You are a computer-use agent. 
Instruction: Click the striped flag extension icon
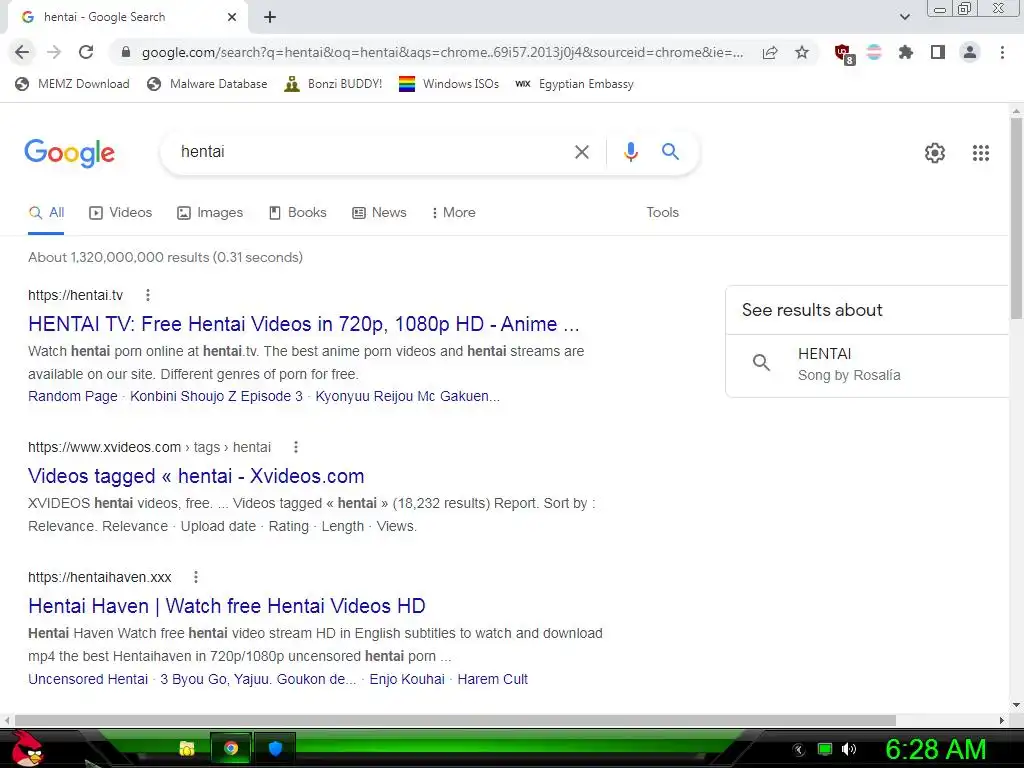874,52
